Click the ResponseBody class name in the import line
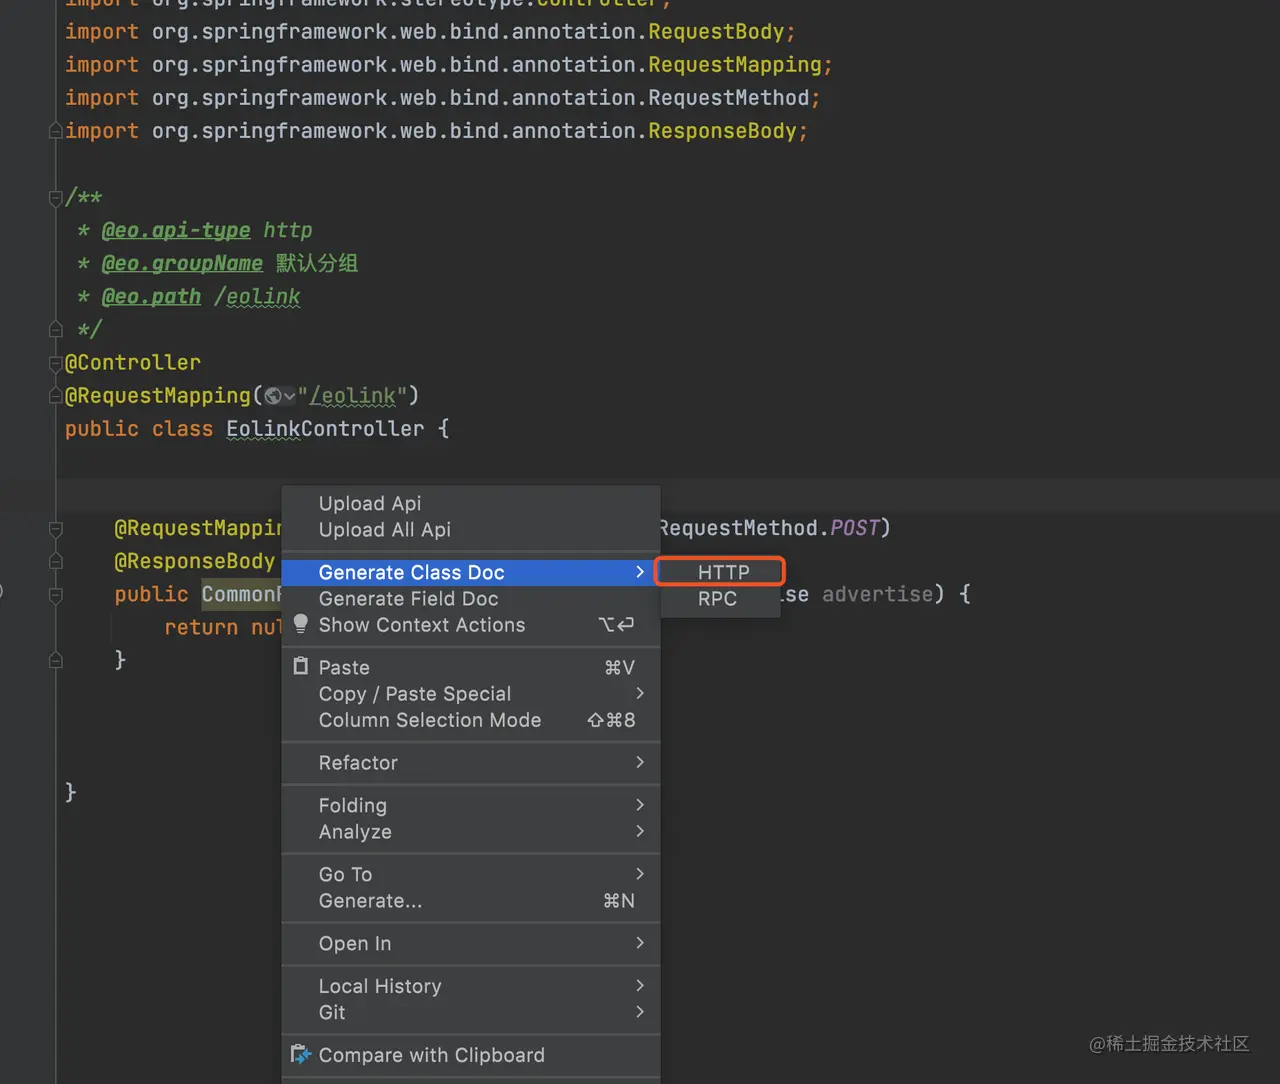 [x=722, y=131]
